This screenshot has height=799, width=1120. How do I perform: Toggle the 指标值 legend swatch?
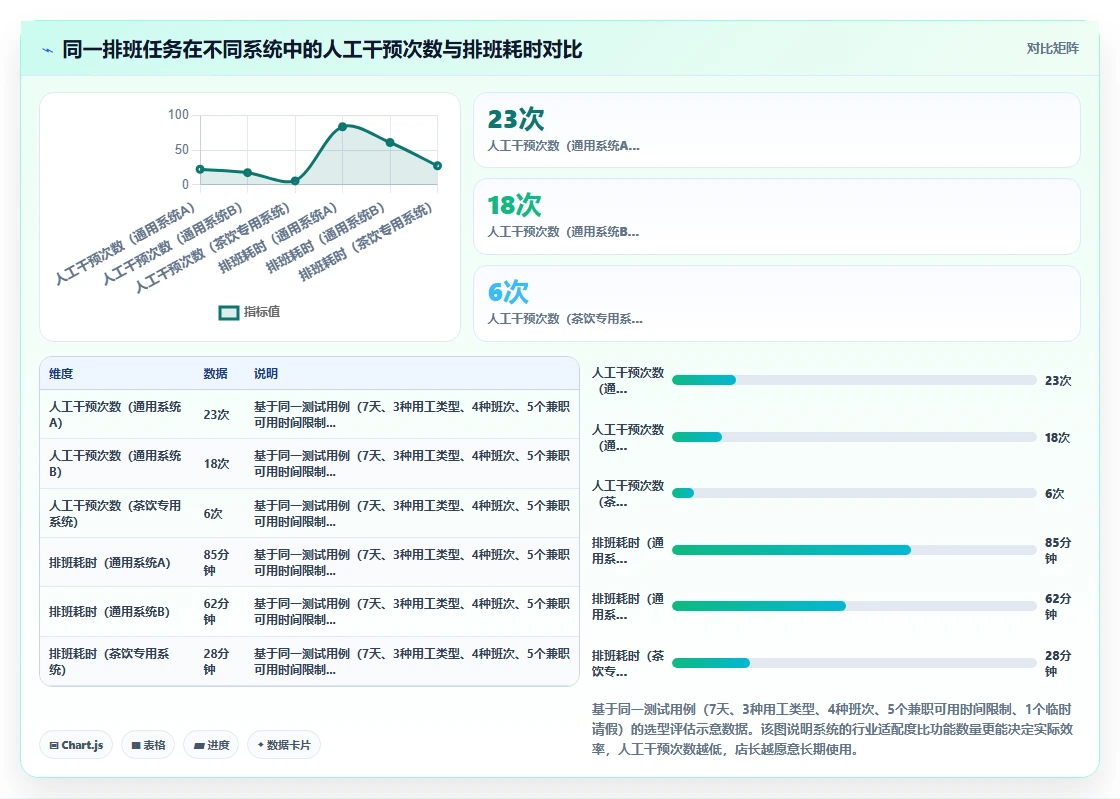click(x=229, y=313)
